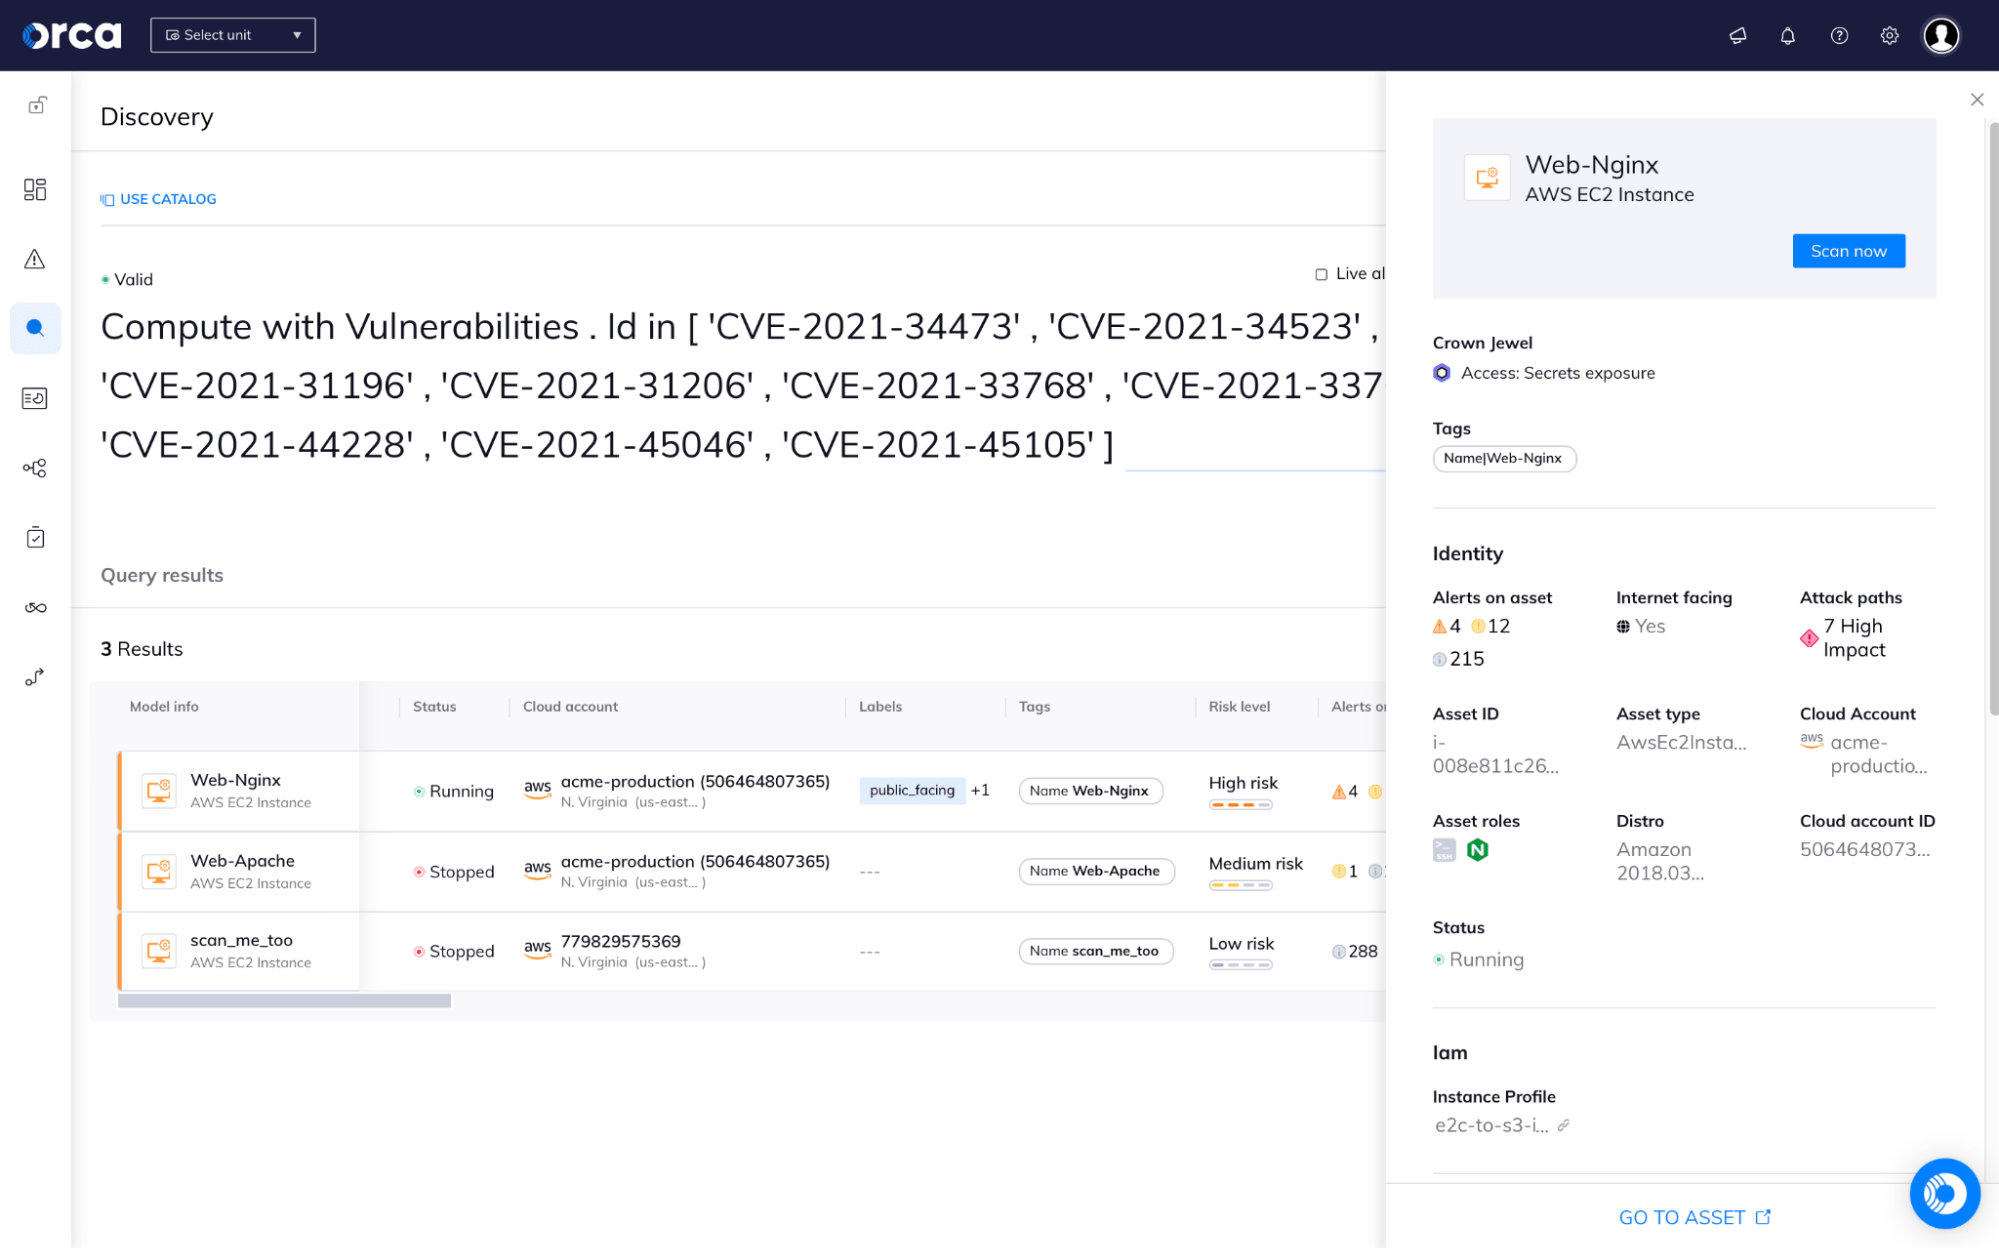View the Alerts warning triangle in sidebar
The height and width of the screenshot is (1249, 1999).
point(35,260)
